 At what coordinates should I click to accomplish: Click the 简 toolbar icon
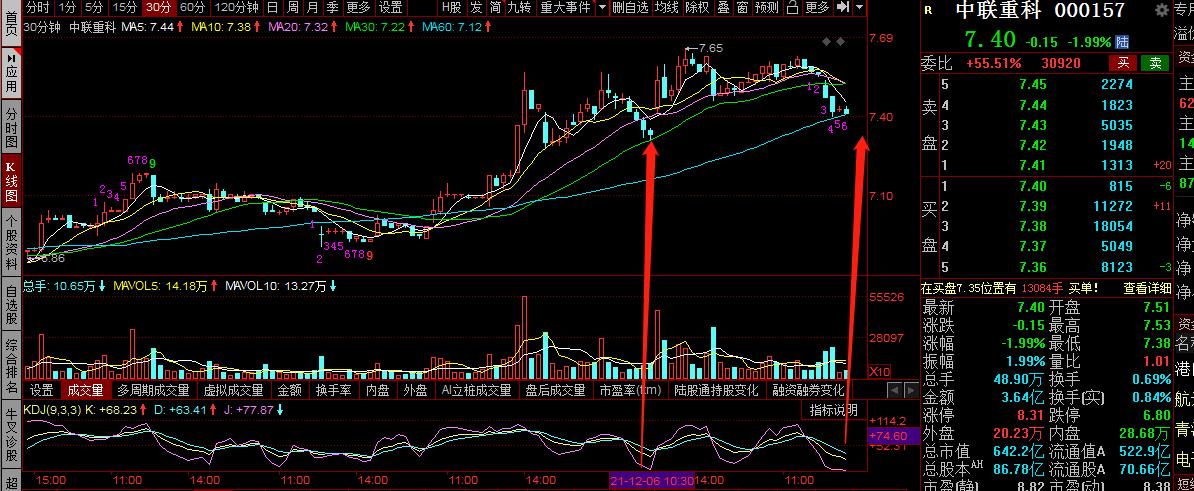pos(495,8)
